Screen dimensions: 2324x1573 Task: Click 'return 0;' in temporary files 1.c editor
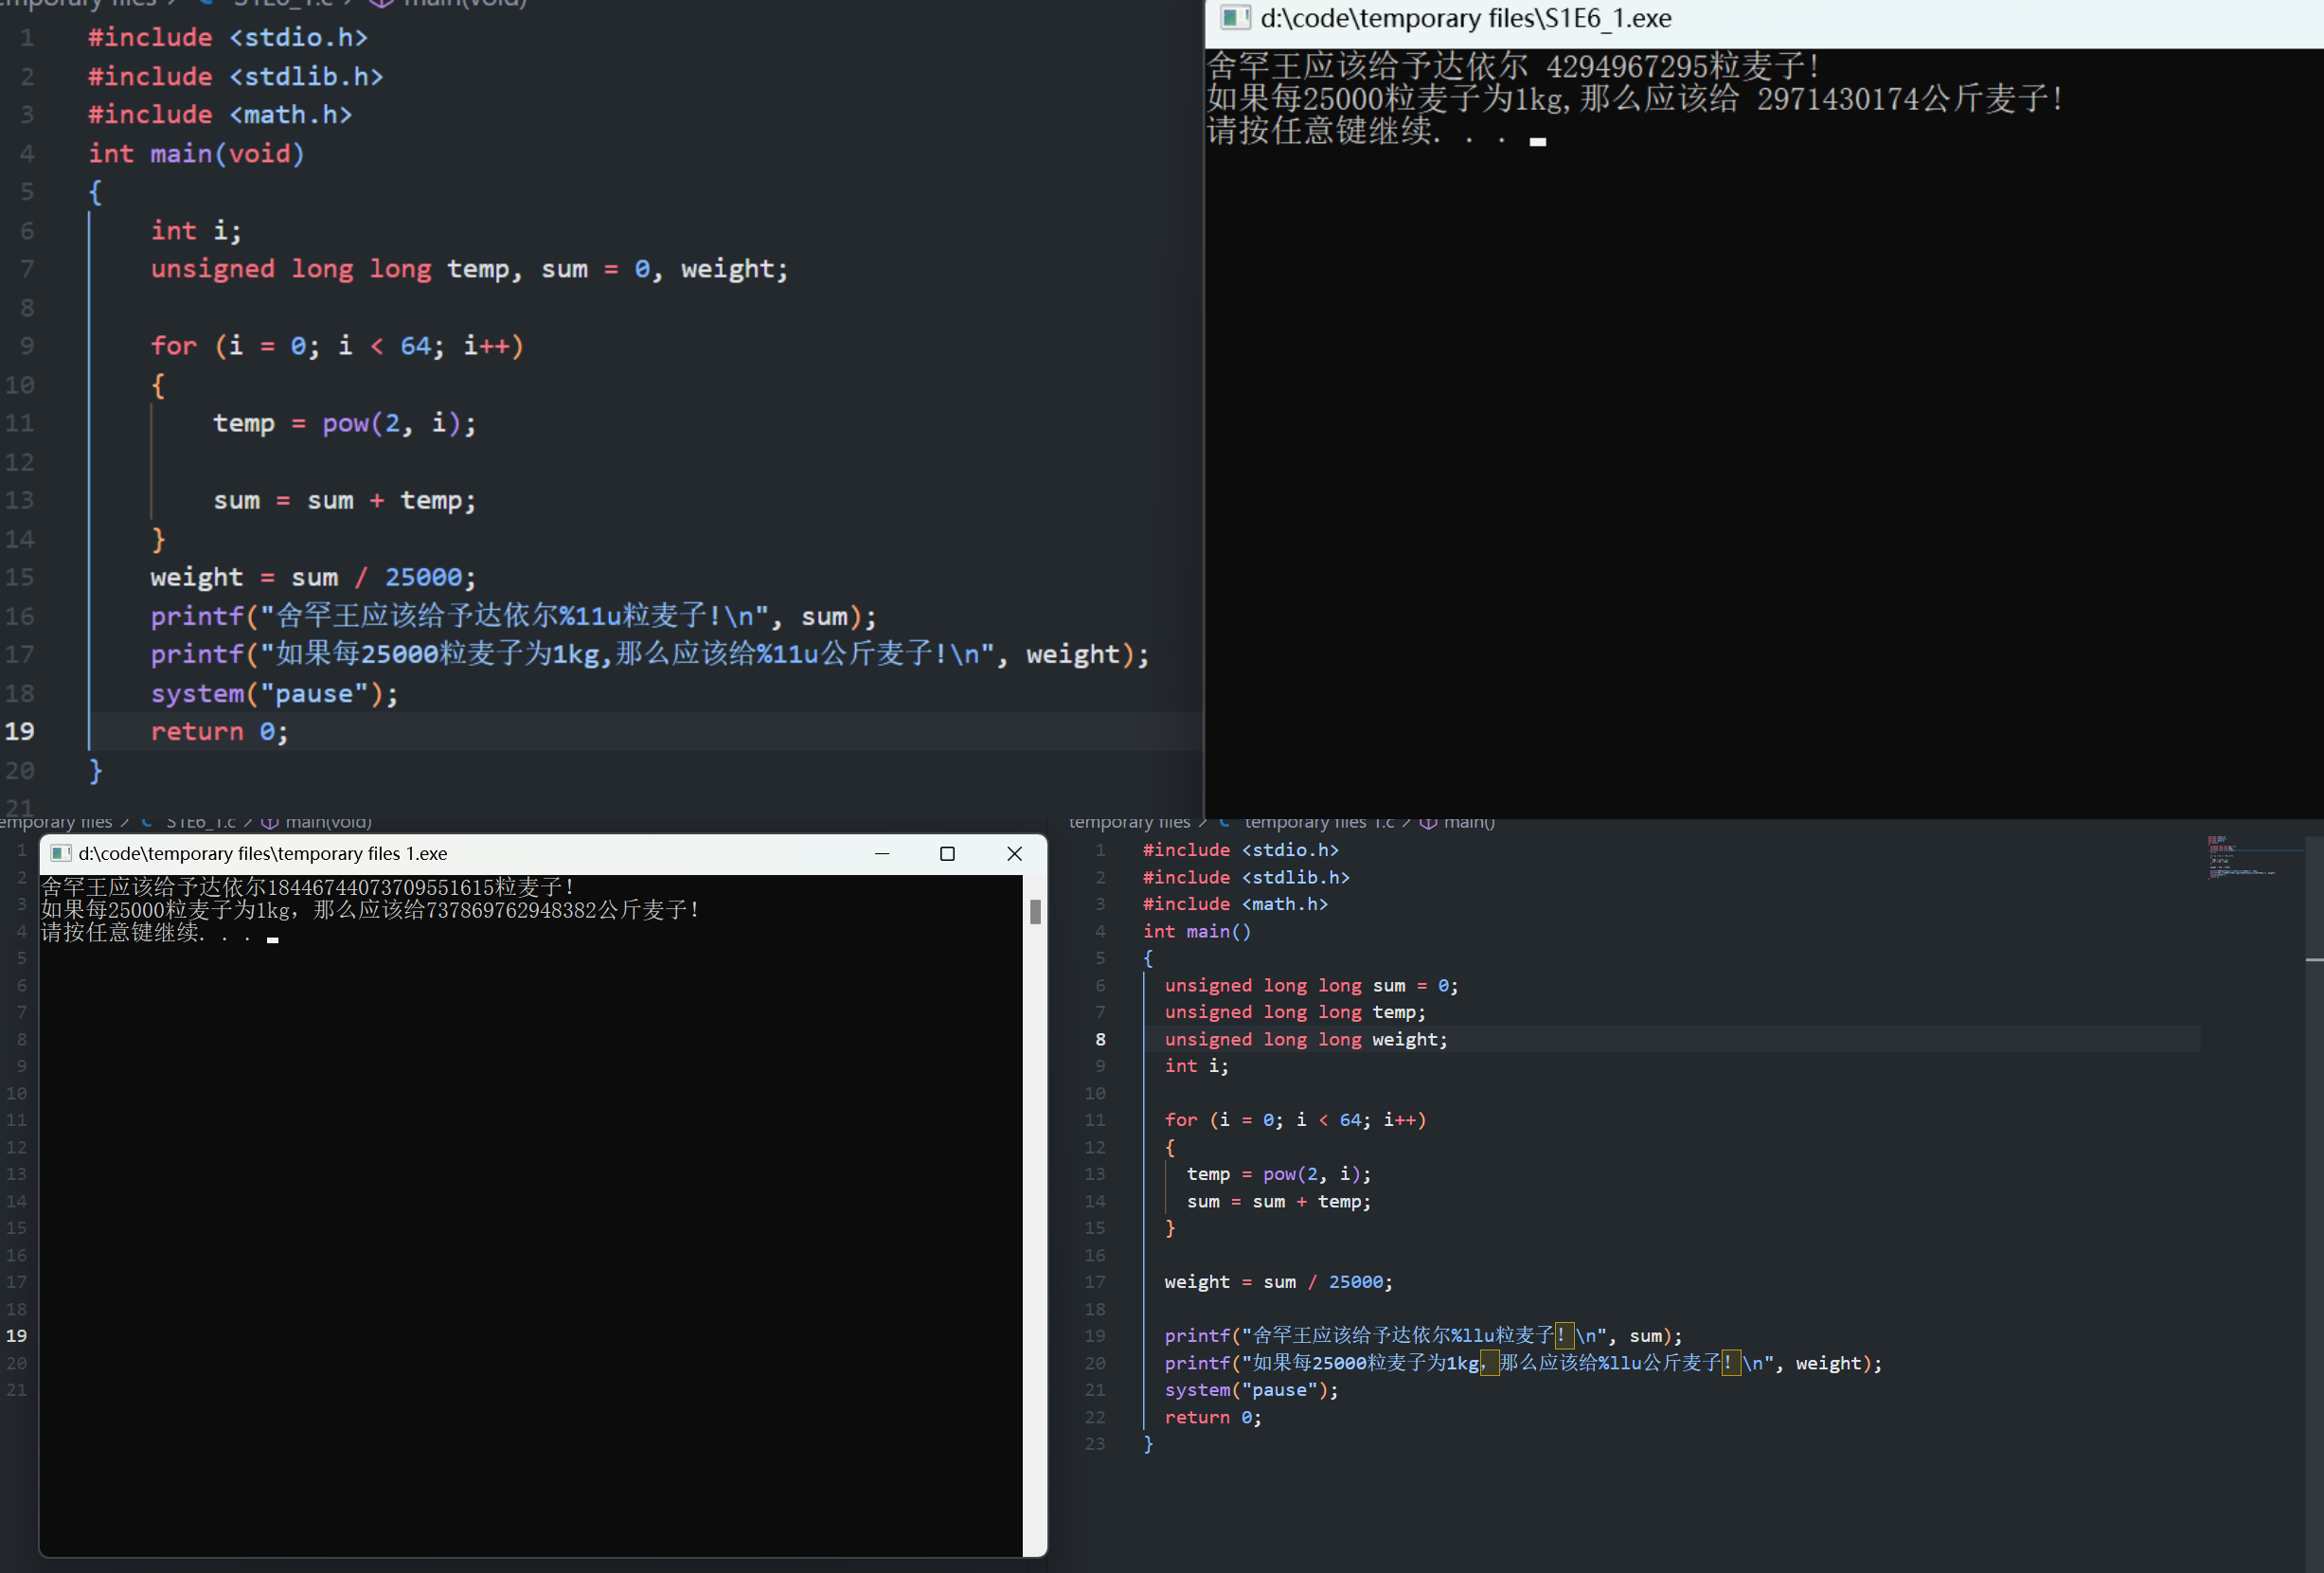point(1213,1417)
